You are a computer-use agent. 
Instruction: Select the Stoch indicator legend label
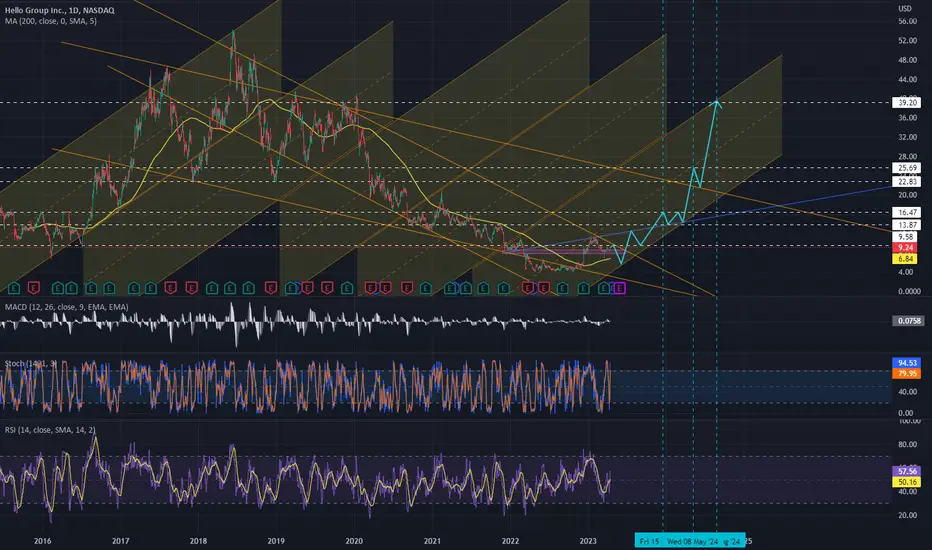[31, 363]
